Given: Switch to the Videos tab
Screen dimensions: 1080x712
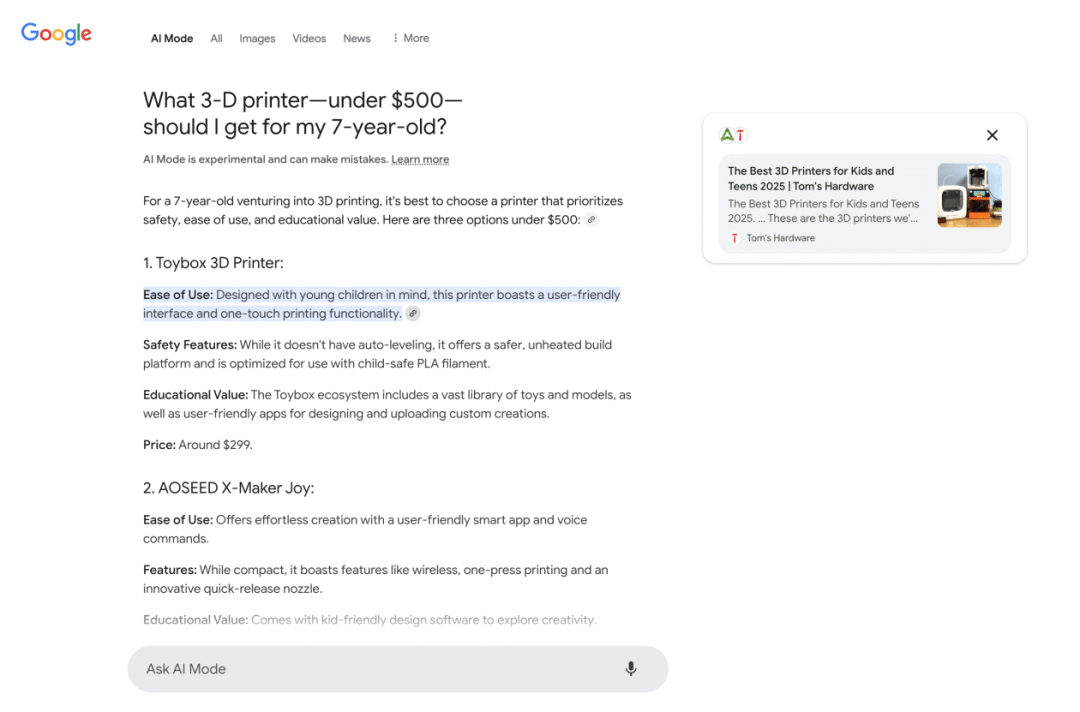Looking at the screenshot, I should [309, 39].
